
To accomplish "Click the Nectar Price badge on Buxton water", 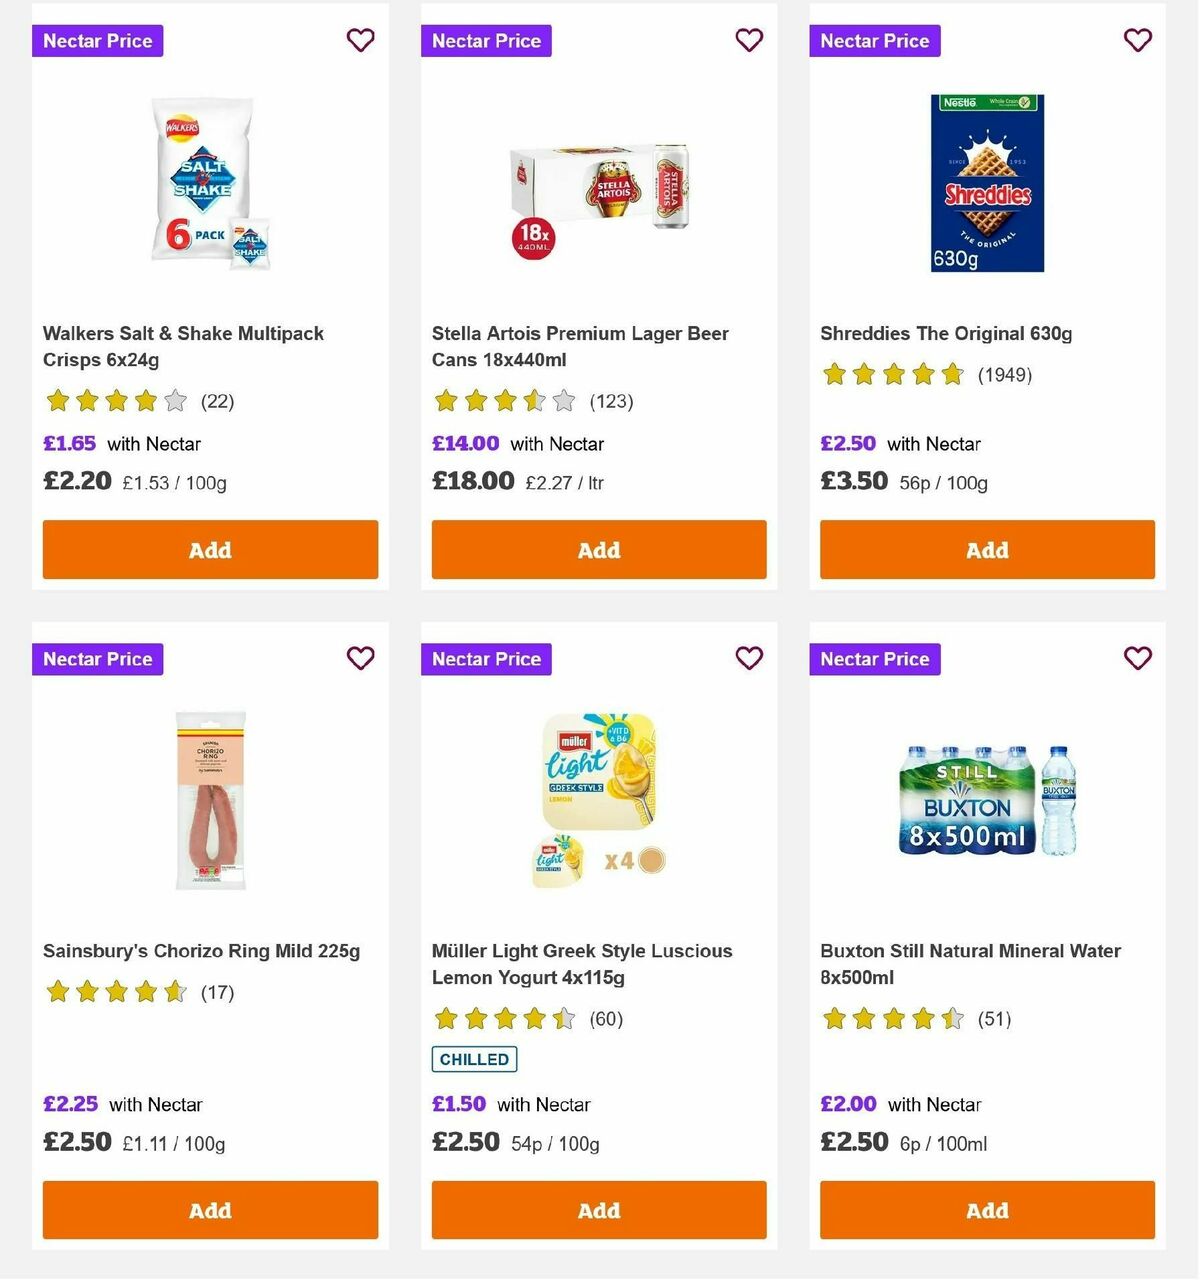I will (x=874, y=659).
